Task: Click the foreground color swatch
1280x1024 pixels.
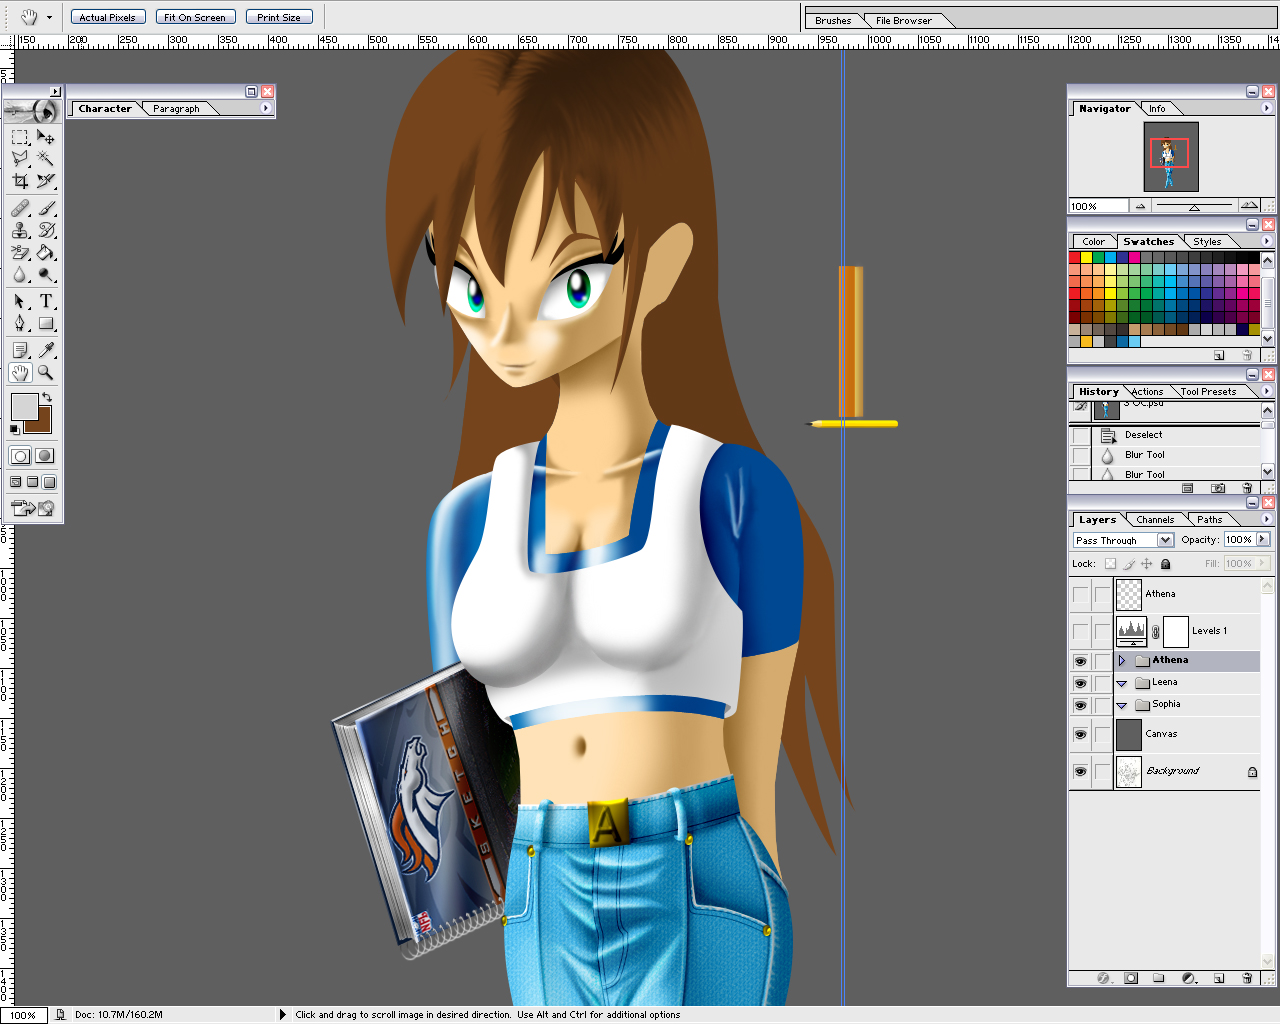Action: tap(24, 407)
